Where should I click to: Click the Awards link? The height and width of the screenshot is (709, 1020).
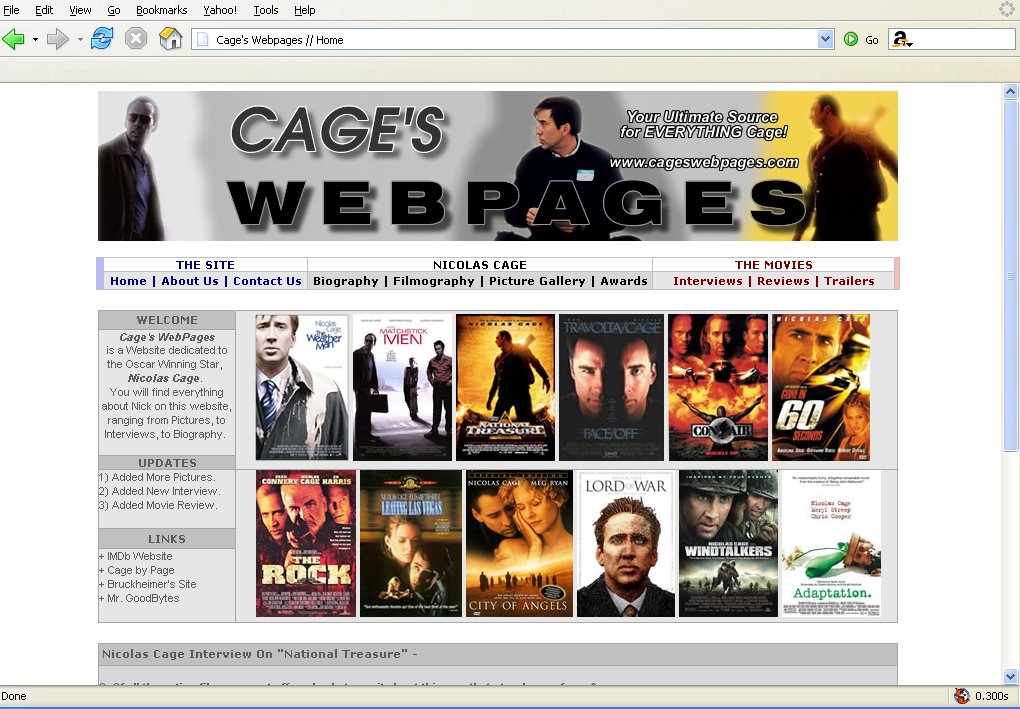point(624,281)
